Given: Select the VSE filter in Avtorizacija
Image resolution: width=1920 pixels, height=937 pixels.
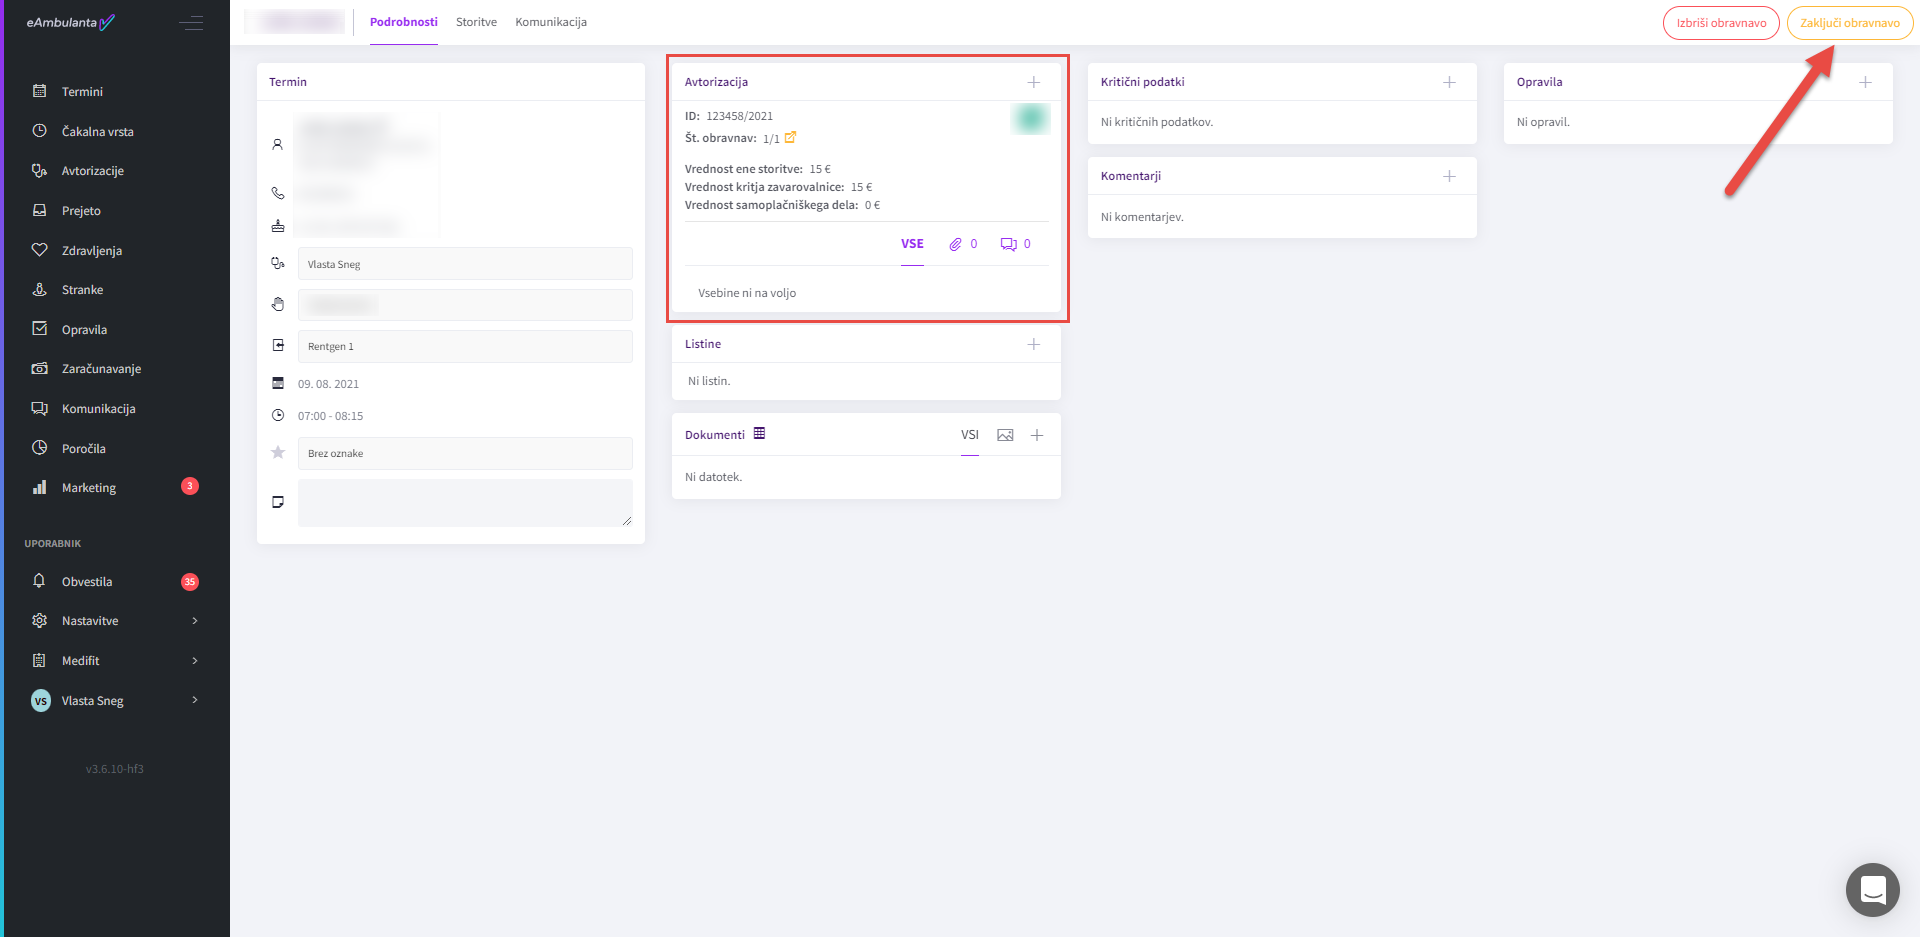Looking at the screenshot, I should pyautogui.click(x=912, y=244).
